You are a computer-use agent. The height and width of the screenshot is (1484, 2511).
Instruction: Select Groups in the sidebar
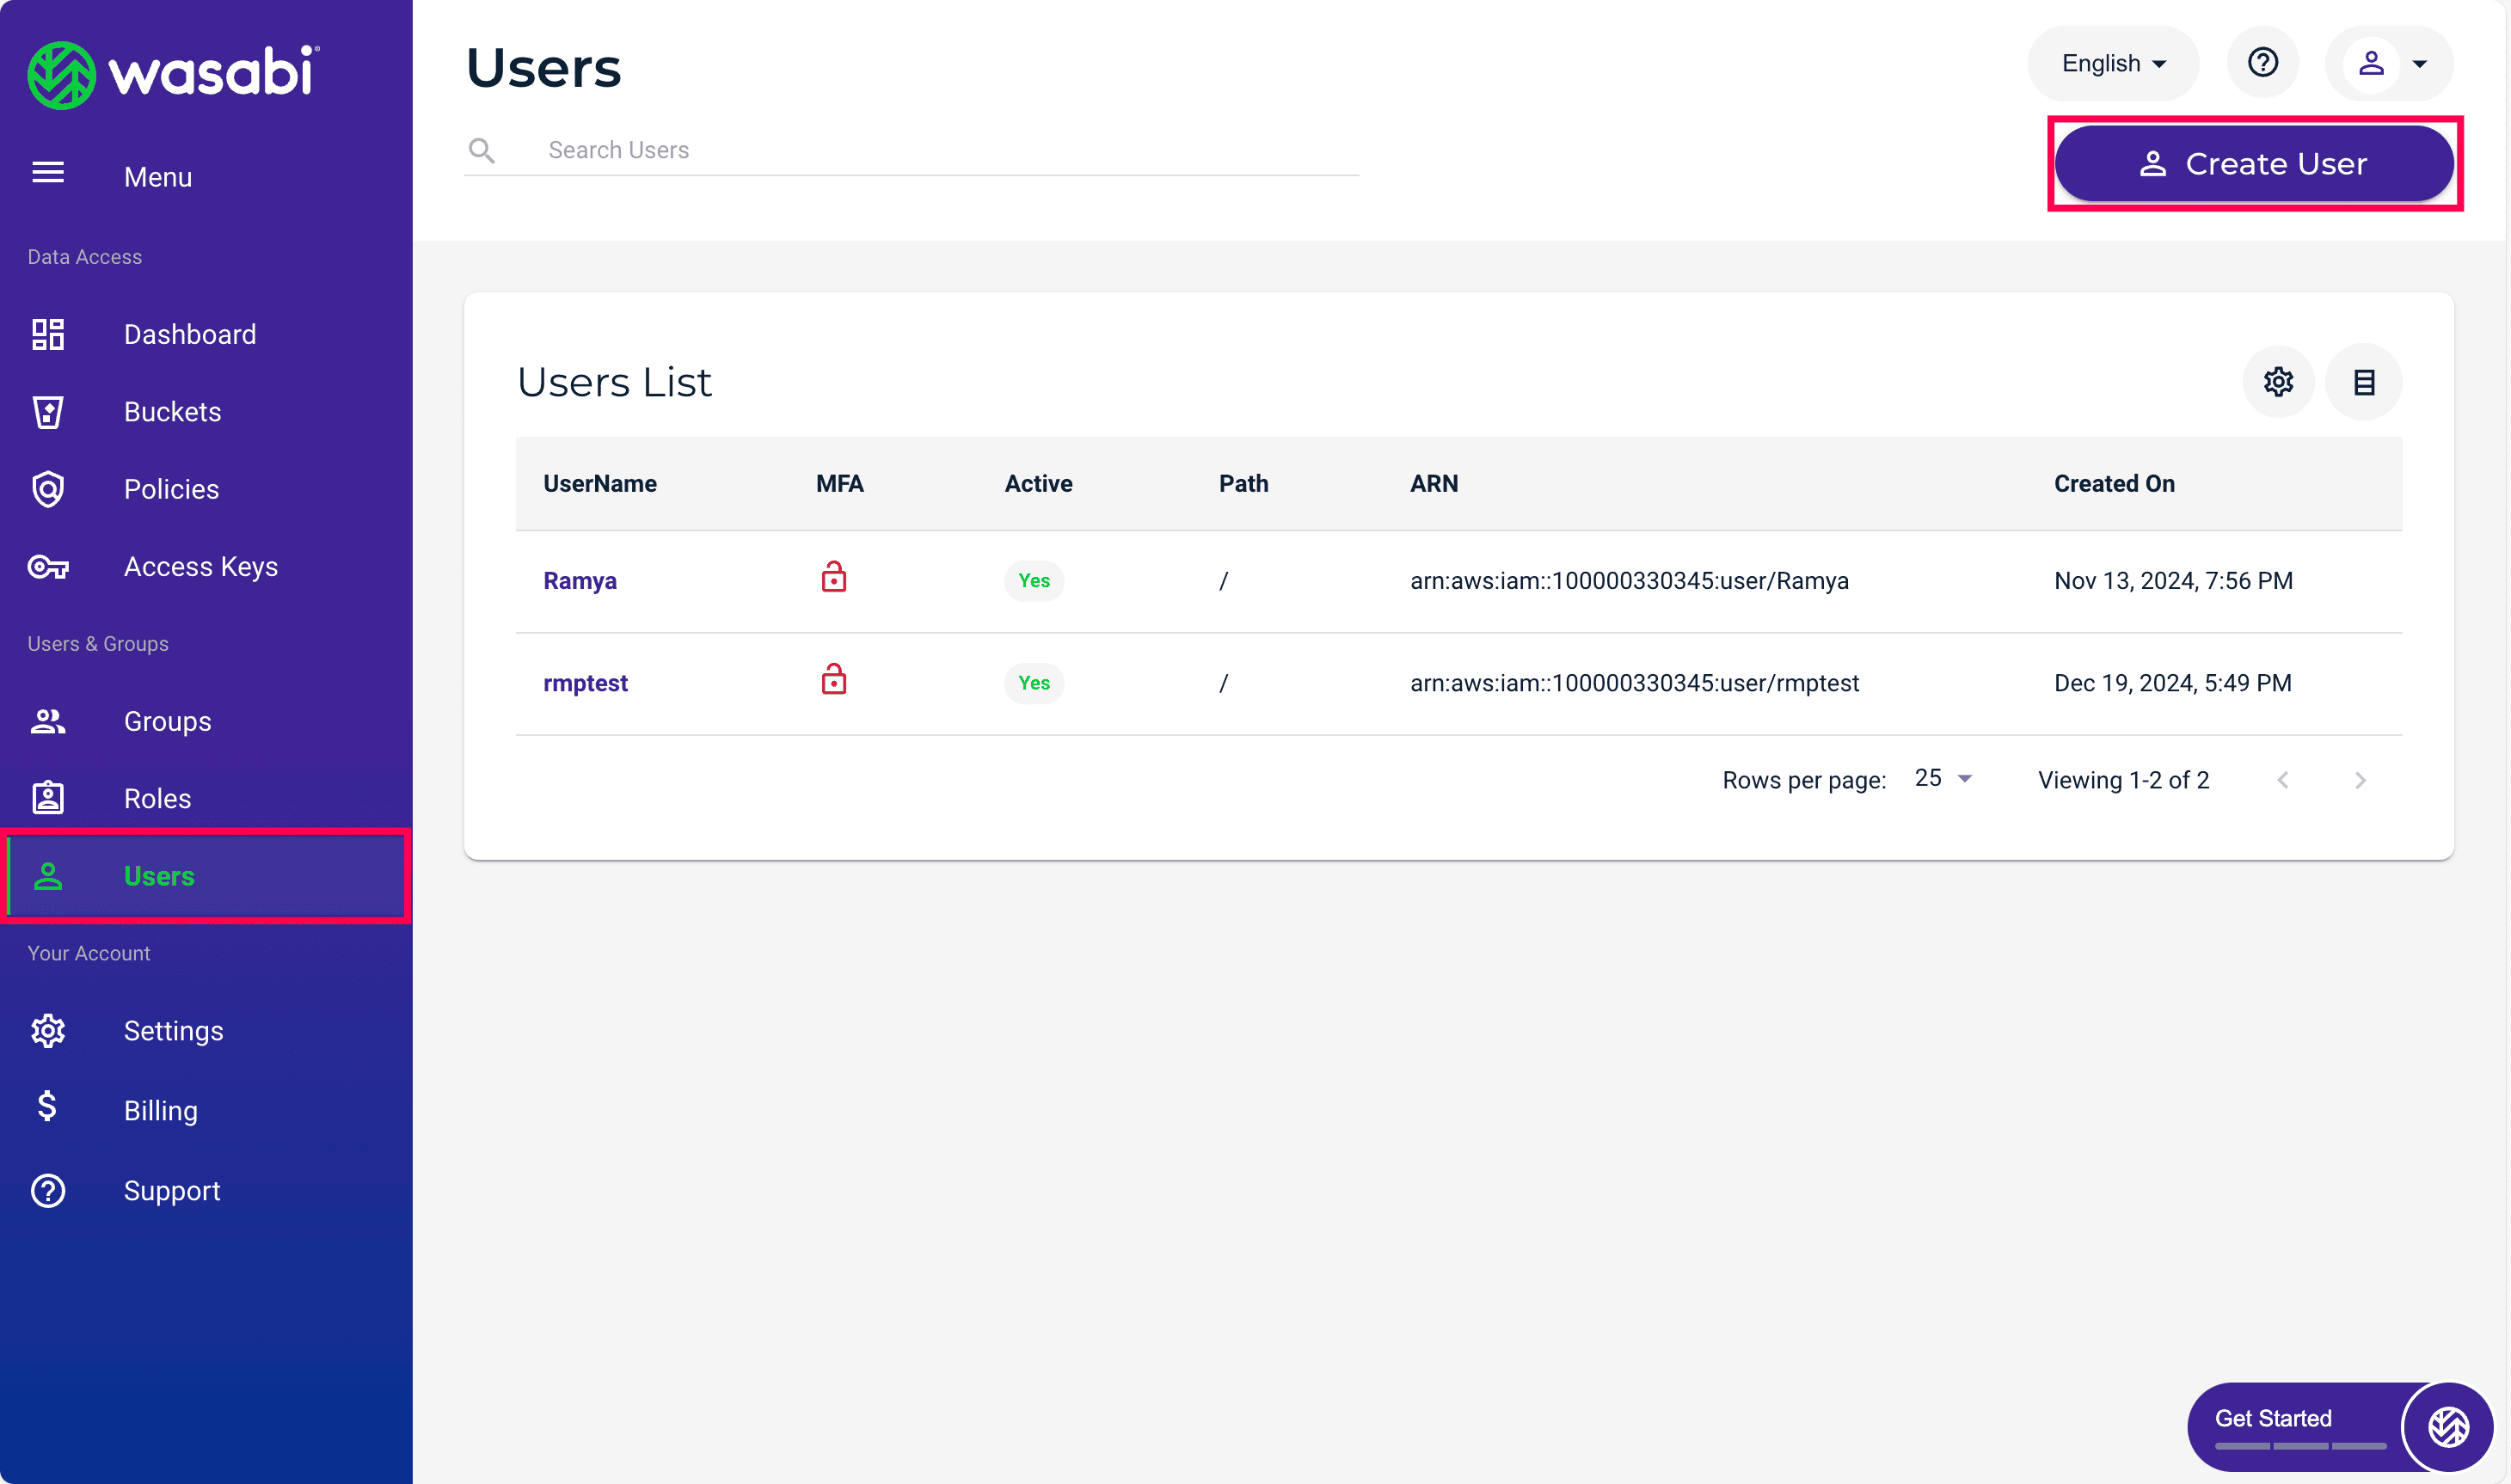point(167,721)
